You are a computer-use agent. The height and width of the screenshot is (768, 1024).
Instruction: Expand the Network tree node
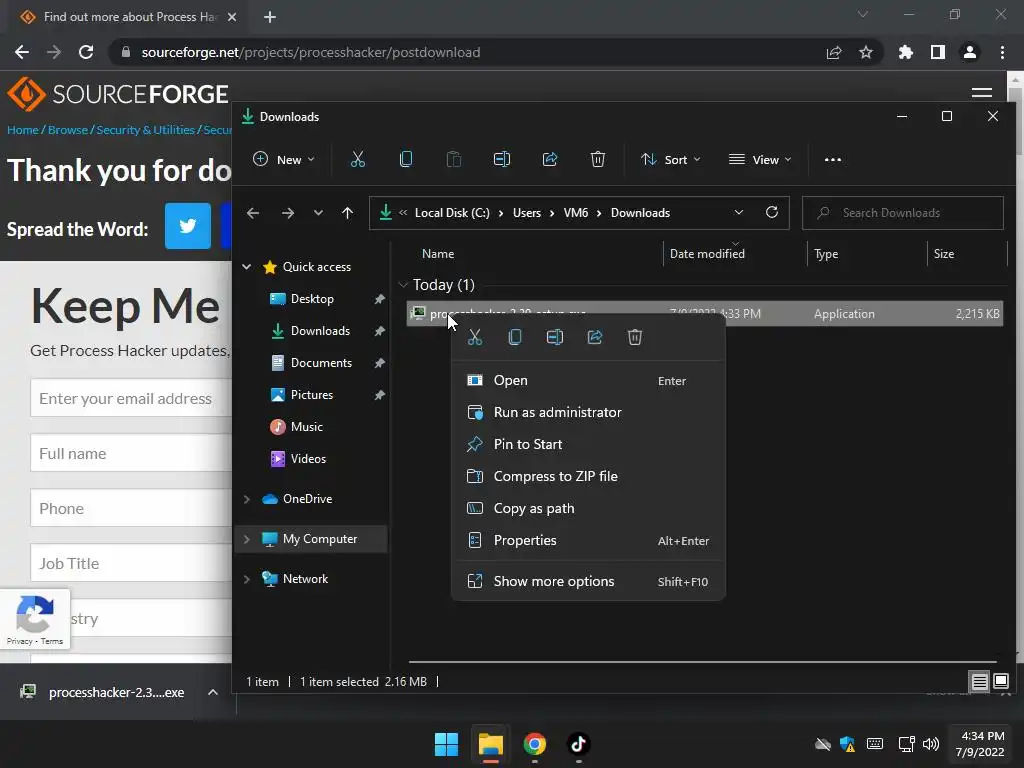point(247,579)
